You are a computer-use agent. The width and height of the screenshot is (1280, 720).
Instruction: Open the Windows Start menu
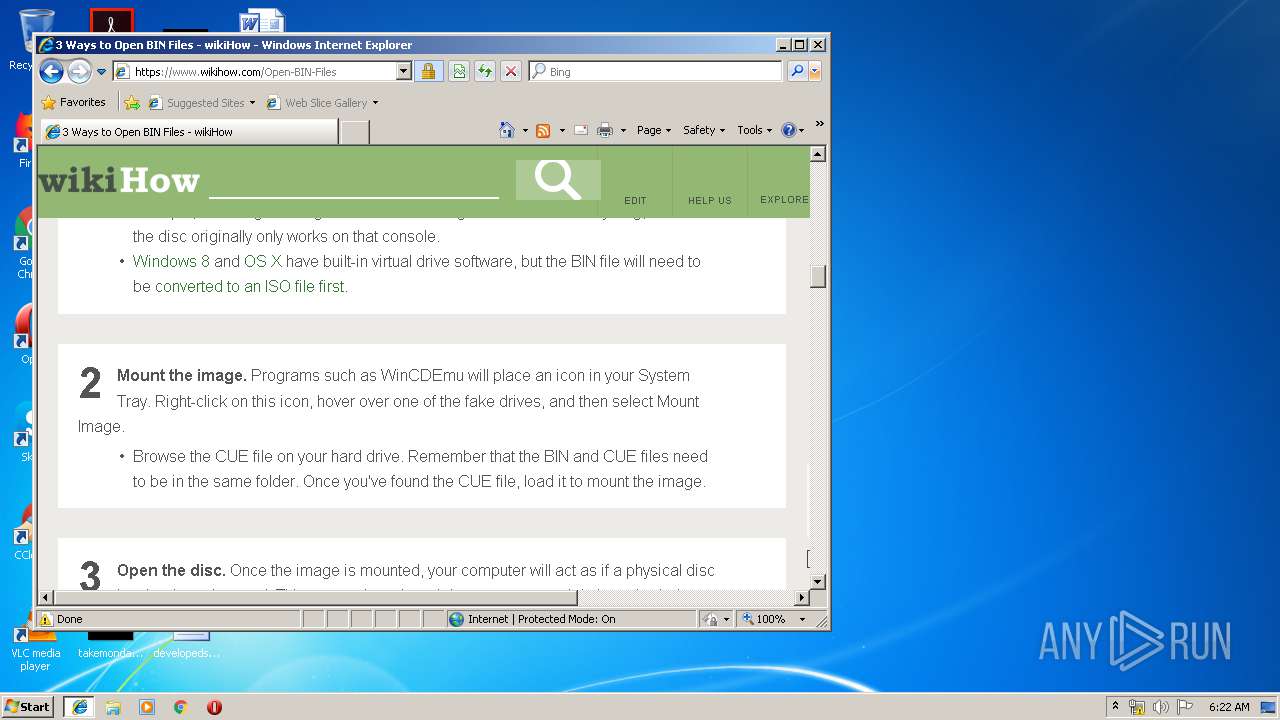coord(28,706)
